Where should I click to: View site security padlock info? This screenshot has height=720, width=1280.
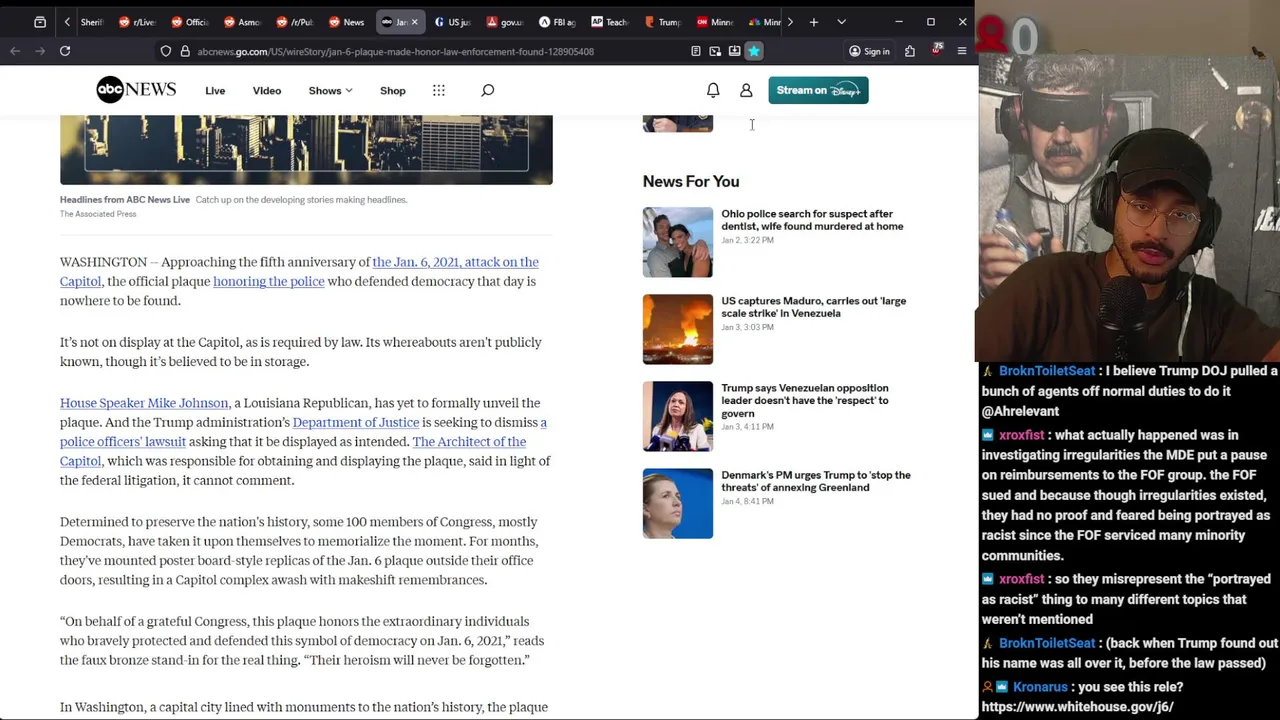pyautogui.click(x=185, y=51)
